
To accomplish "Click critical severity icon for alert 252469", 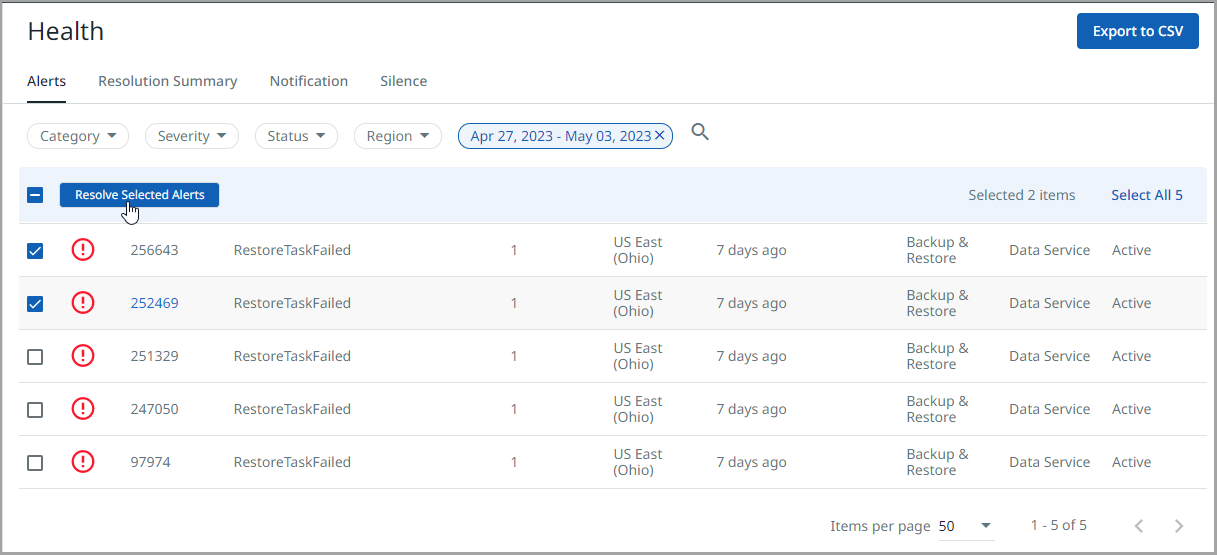I will click(x=83, y=303).
